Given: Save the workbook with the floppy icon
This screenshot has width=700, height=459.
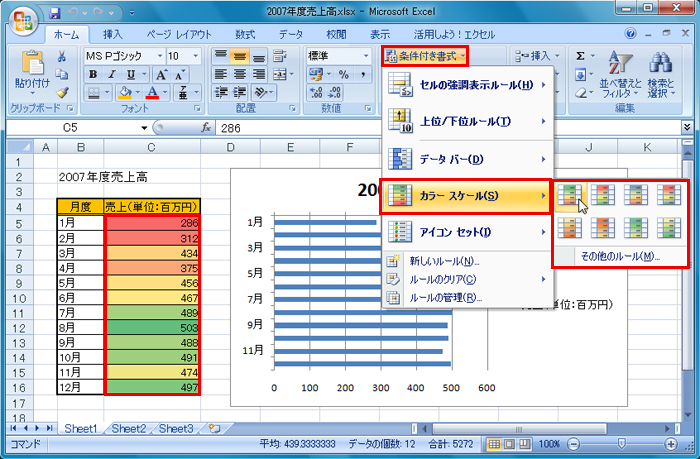Looking at the screenshot, I should click(x=54, y=13).
